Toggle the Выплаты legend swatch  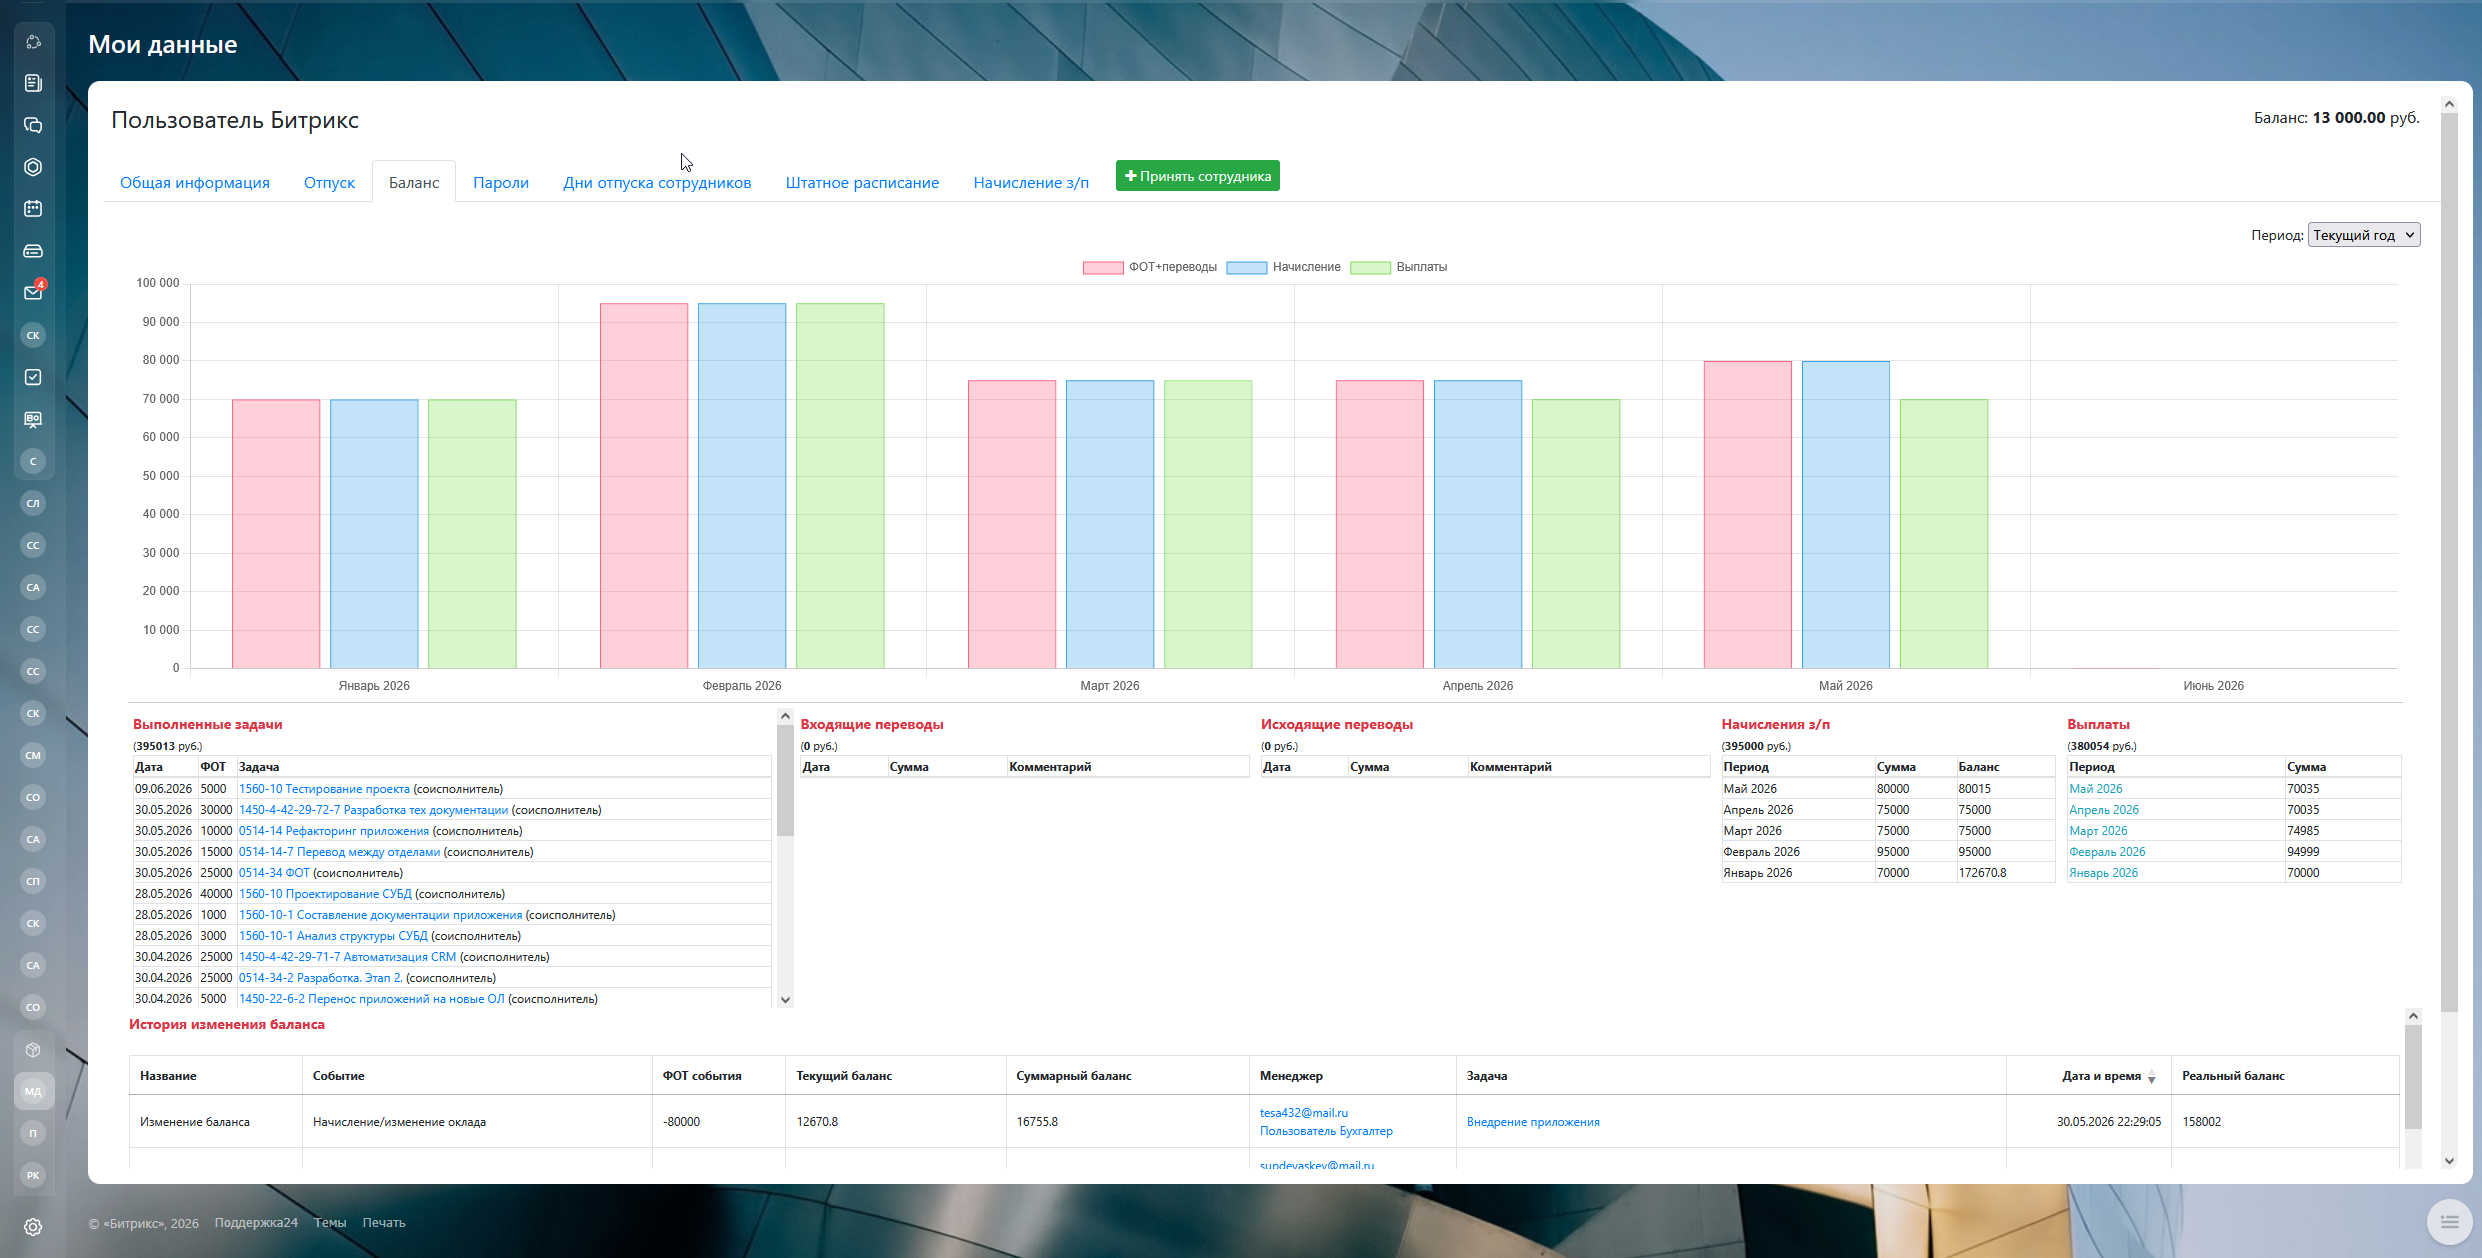coord(1370,267)
